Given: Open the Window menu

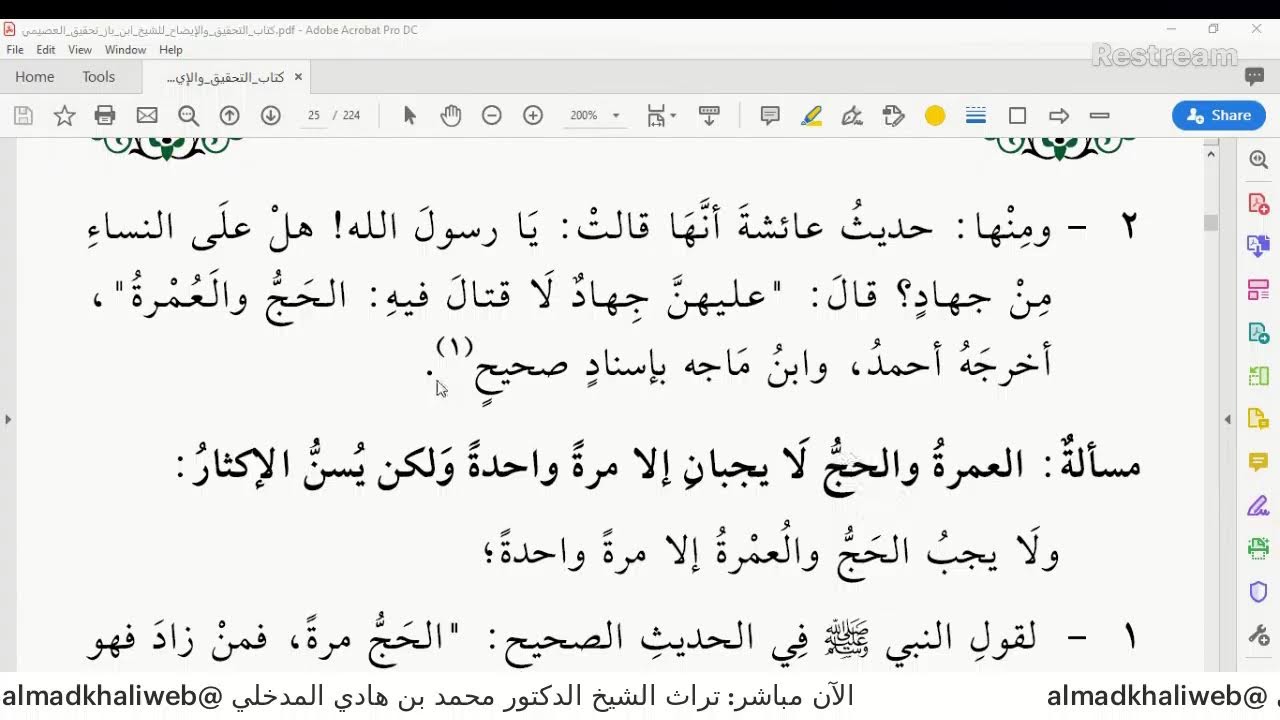Looking at the screenshot, I should [x=125, y=50].
